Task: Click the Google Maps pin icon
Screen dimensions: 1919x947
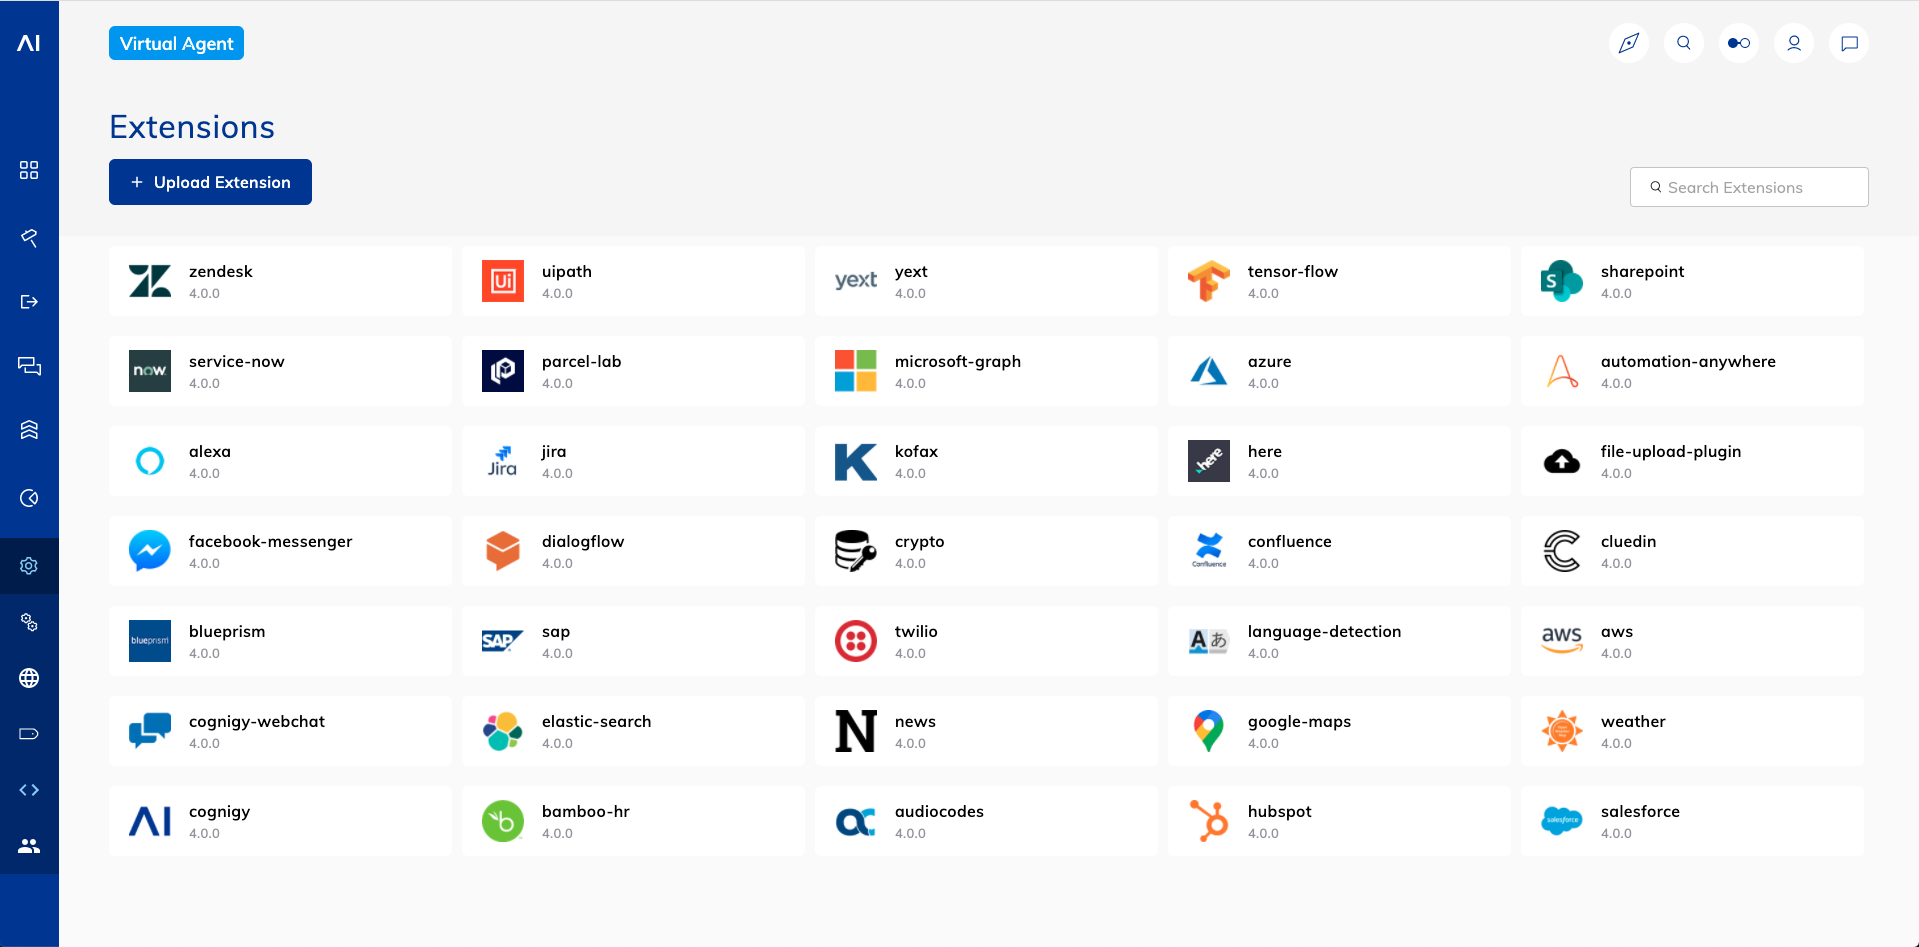Action: (1209, 731)
